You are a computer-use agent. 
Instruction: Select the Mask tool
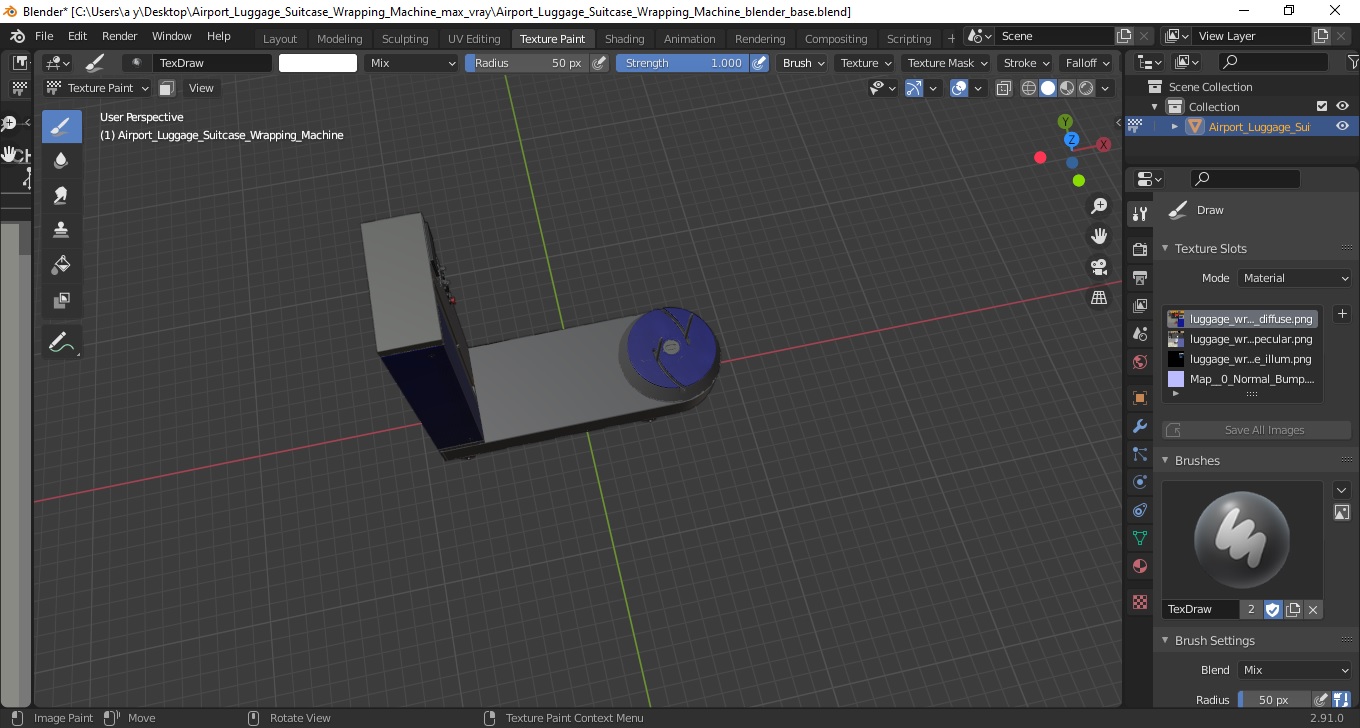(x=62, y=300)
